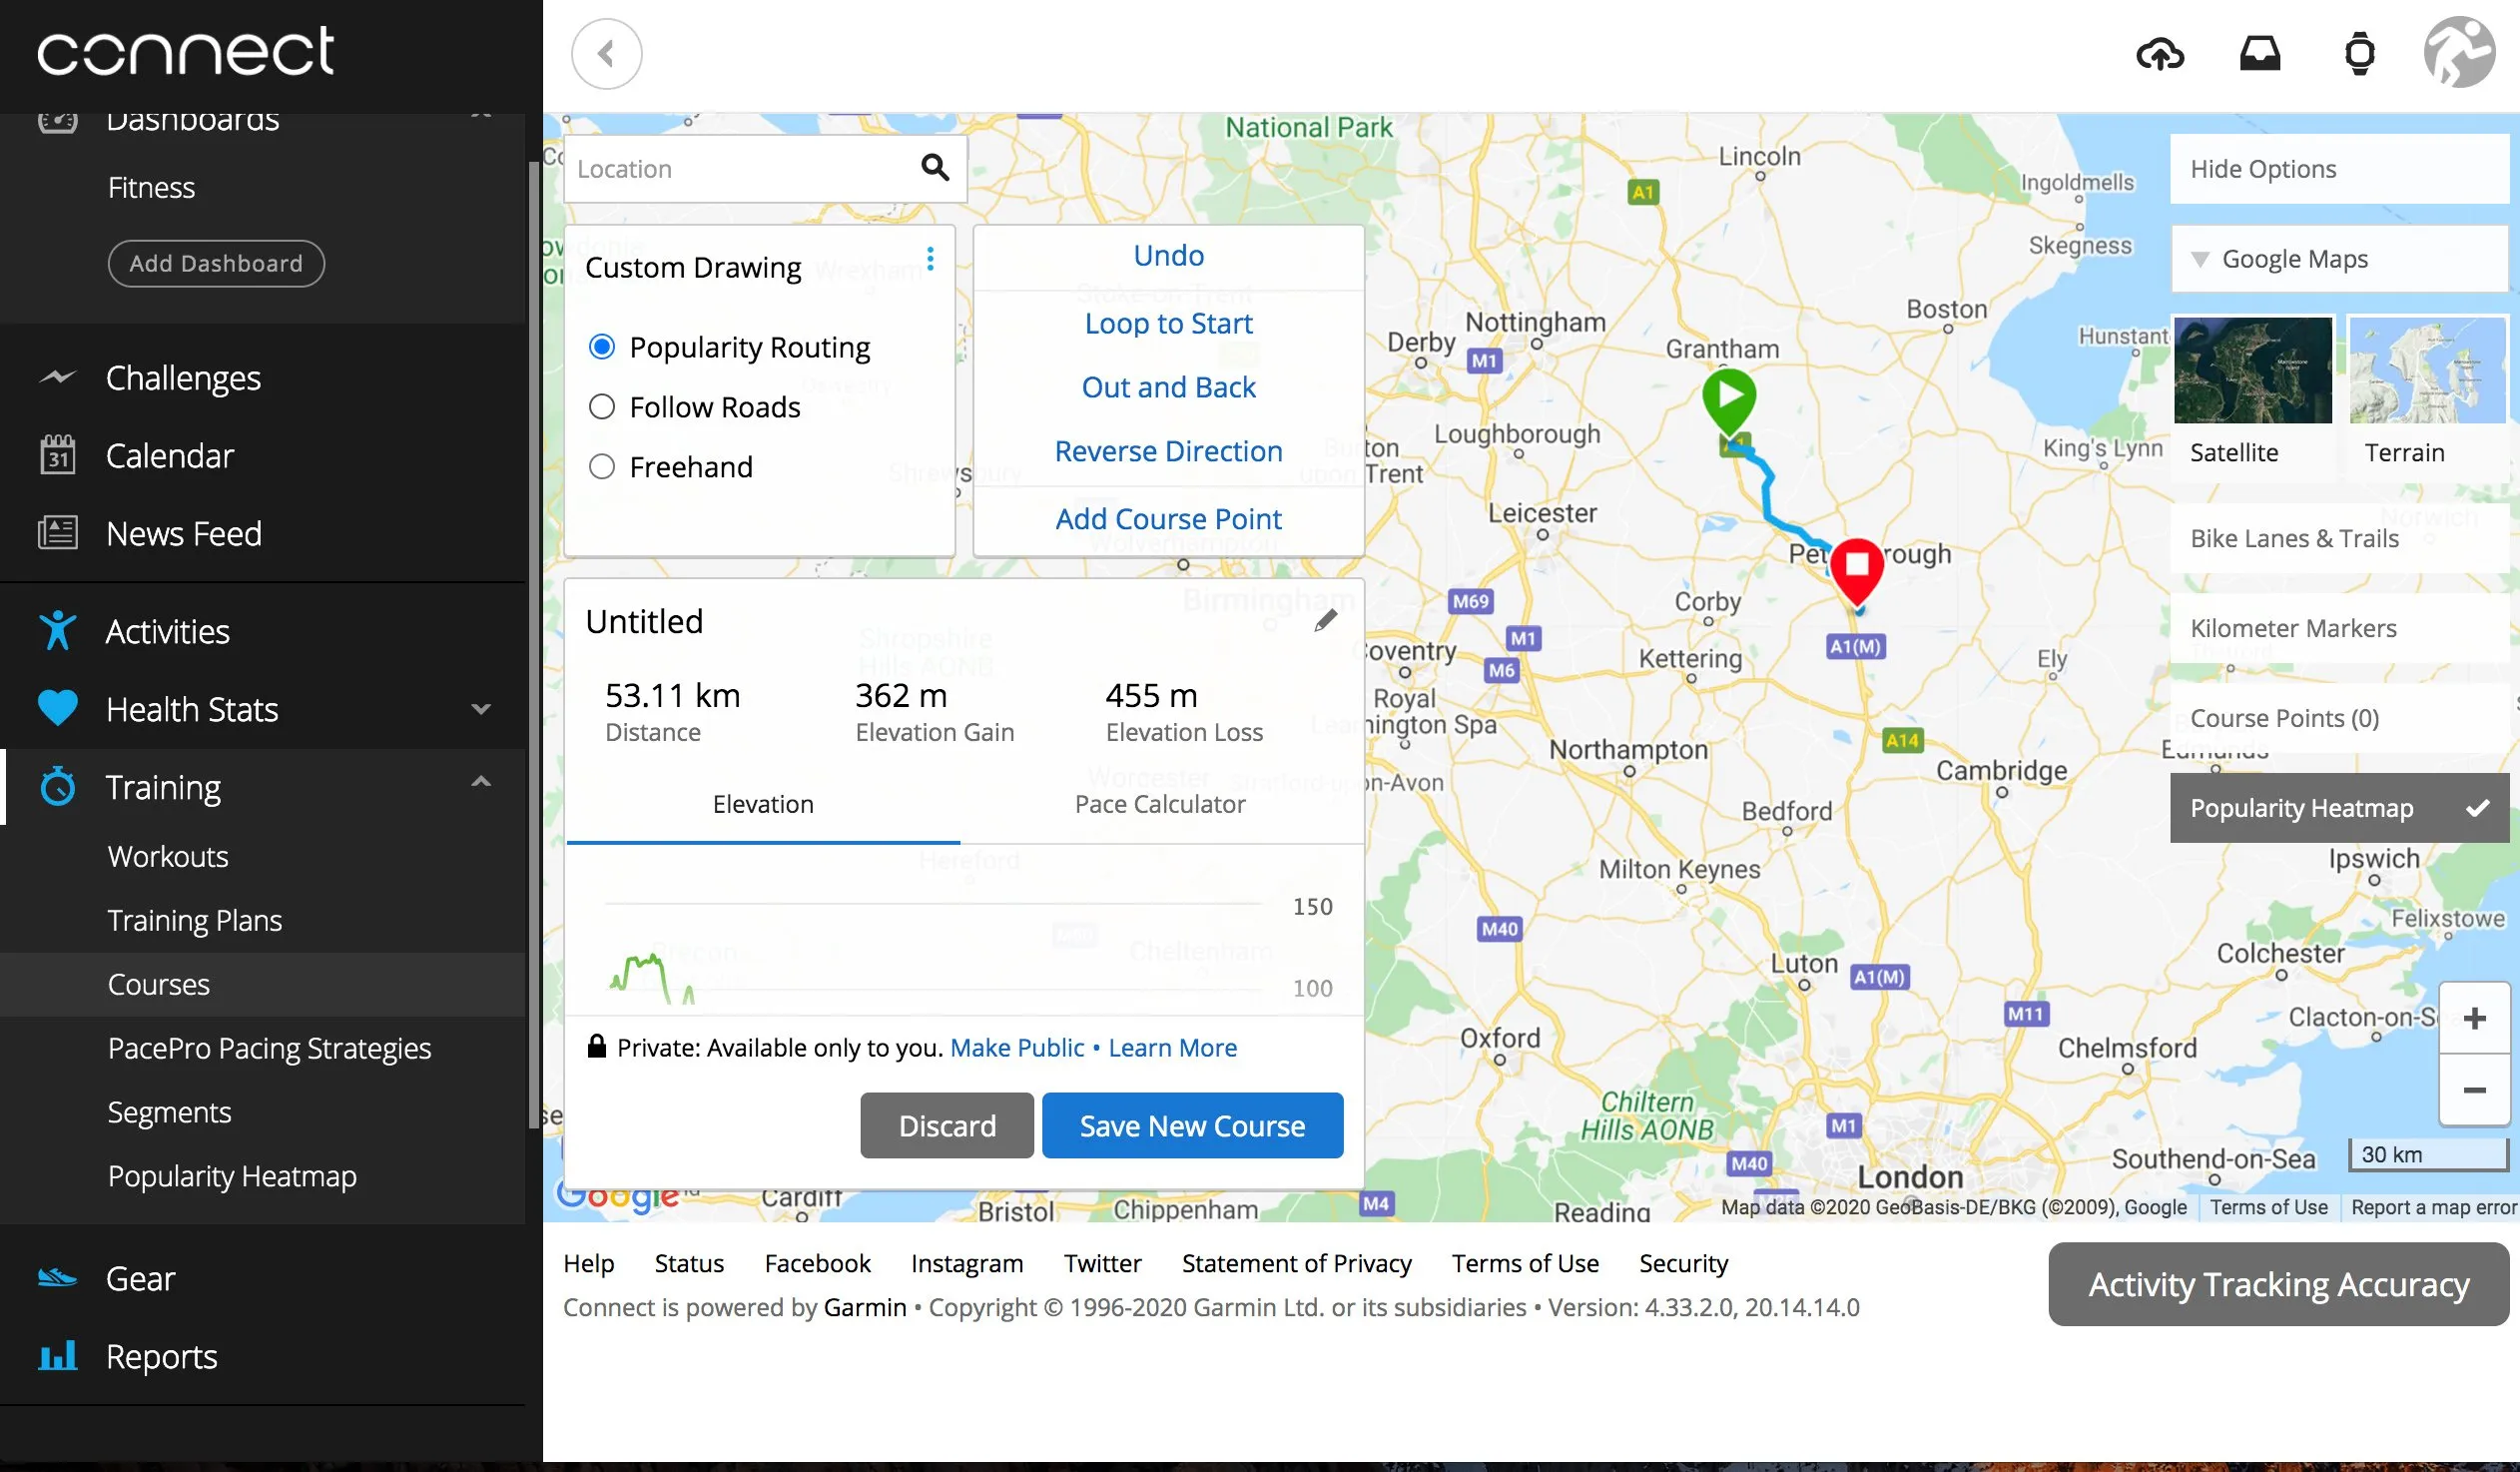2520x1472 pixels.
Task: Open the cloud upload icon
Action: (2160, 54)
